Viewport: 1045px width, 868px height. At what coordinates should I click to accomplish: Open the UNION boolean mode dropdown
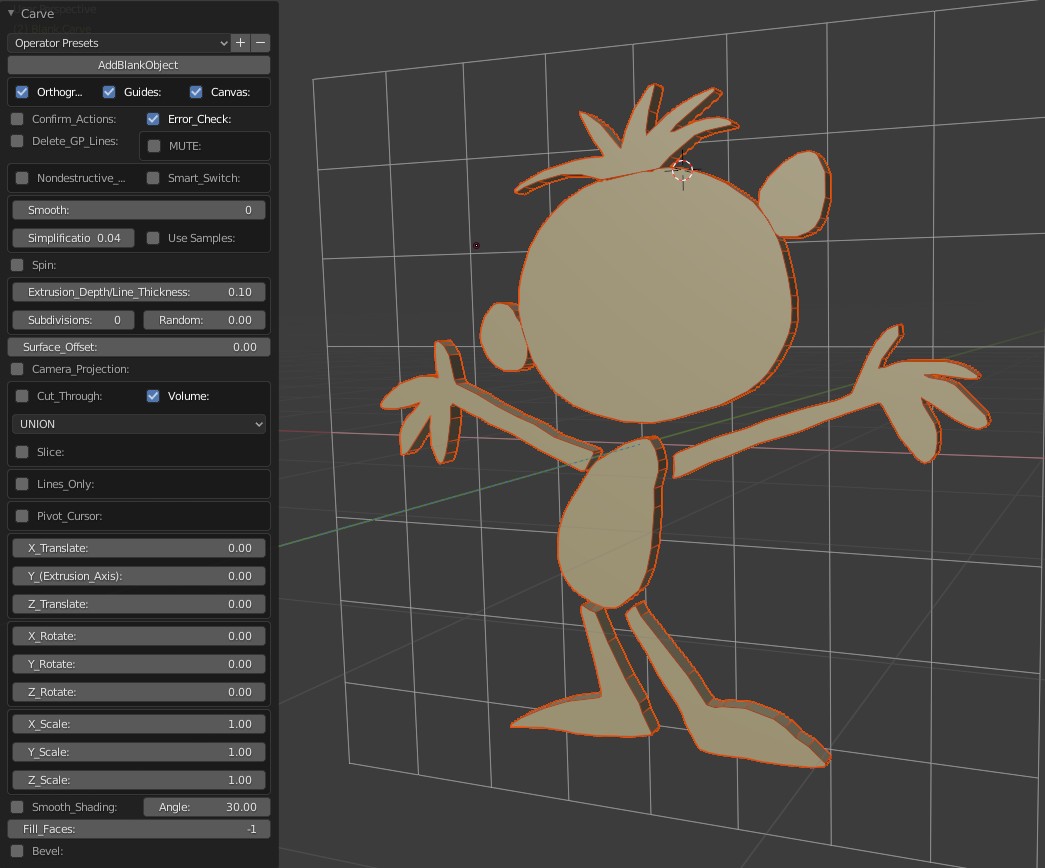coord(139,424)
